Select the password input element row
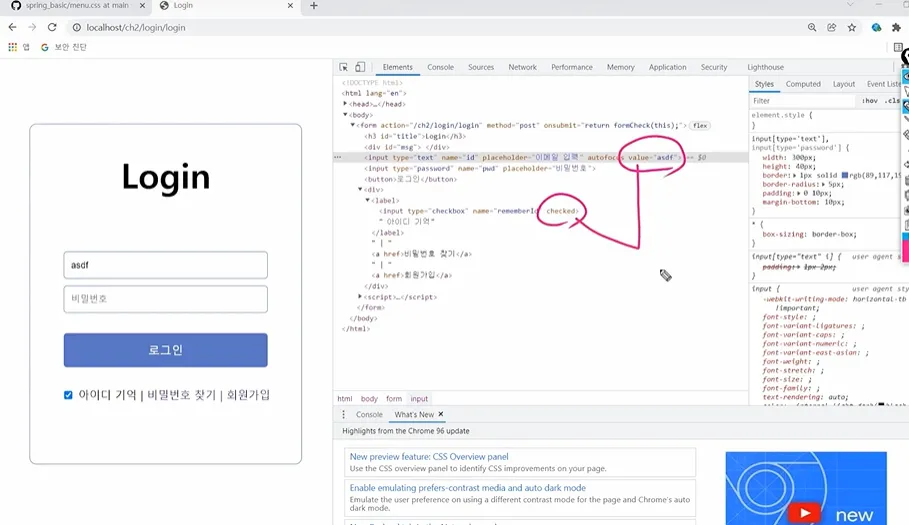This screenshot has width=909, height=525. pos(479,168)
